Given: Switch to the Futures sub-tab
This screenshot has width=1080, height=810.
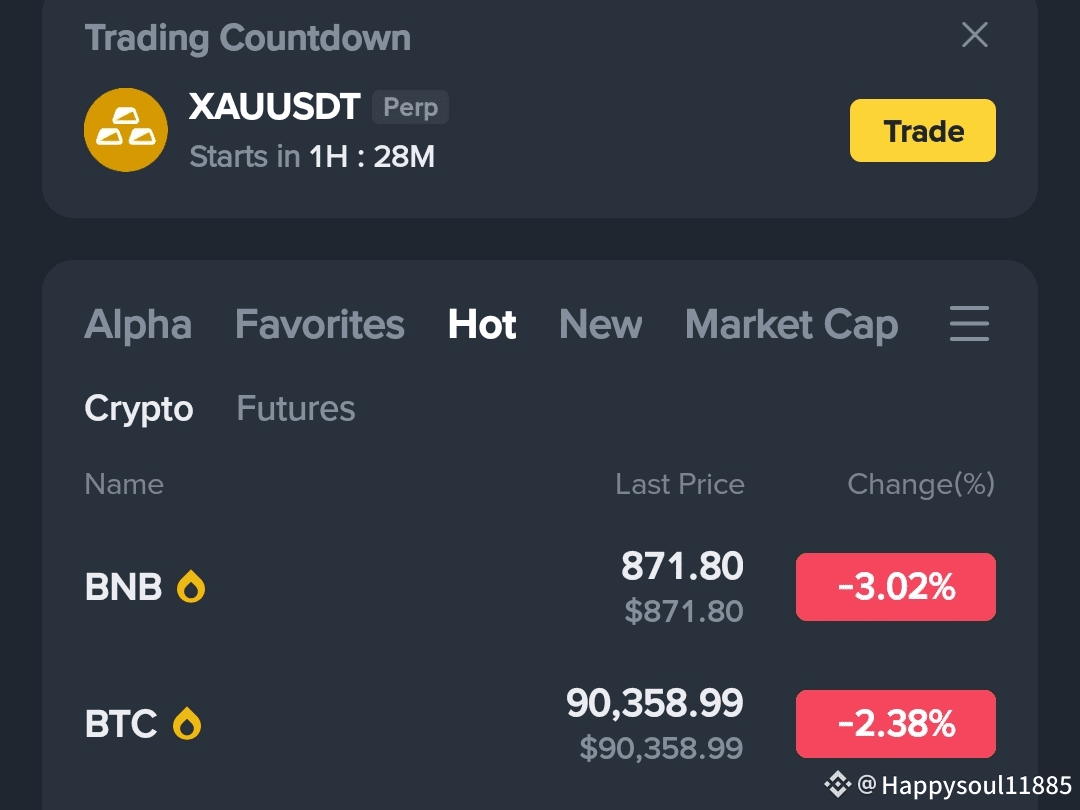Looking at the screenshot, I should coord(296,408).
